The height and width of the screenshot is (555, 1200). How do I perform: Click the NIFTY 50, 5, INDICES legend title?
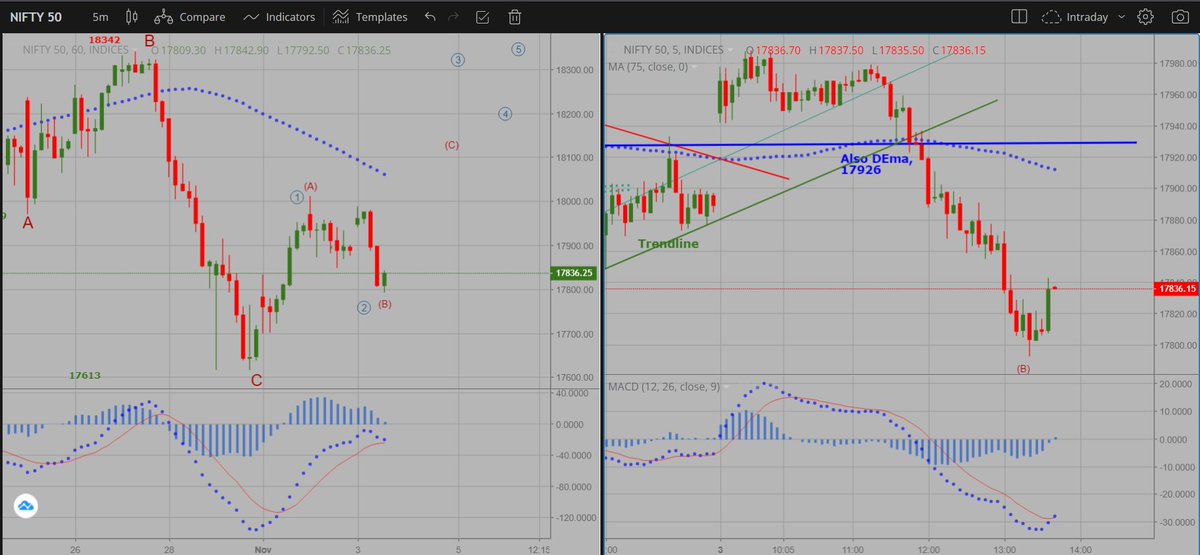(x=675, y=49)
